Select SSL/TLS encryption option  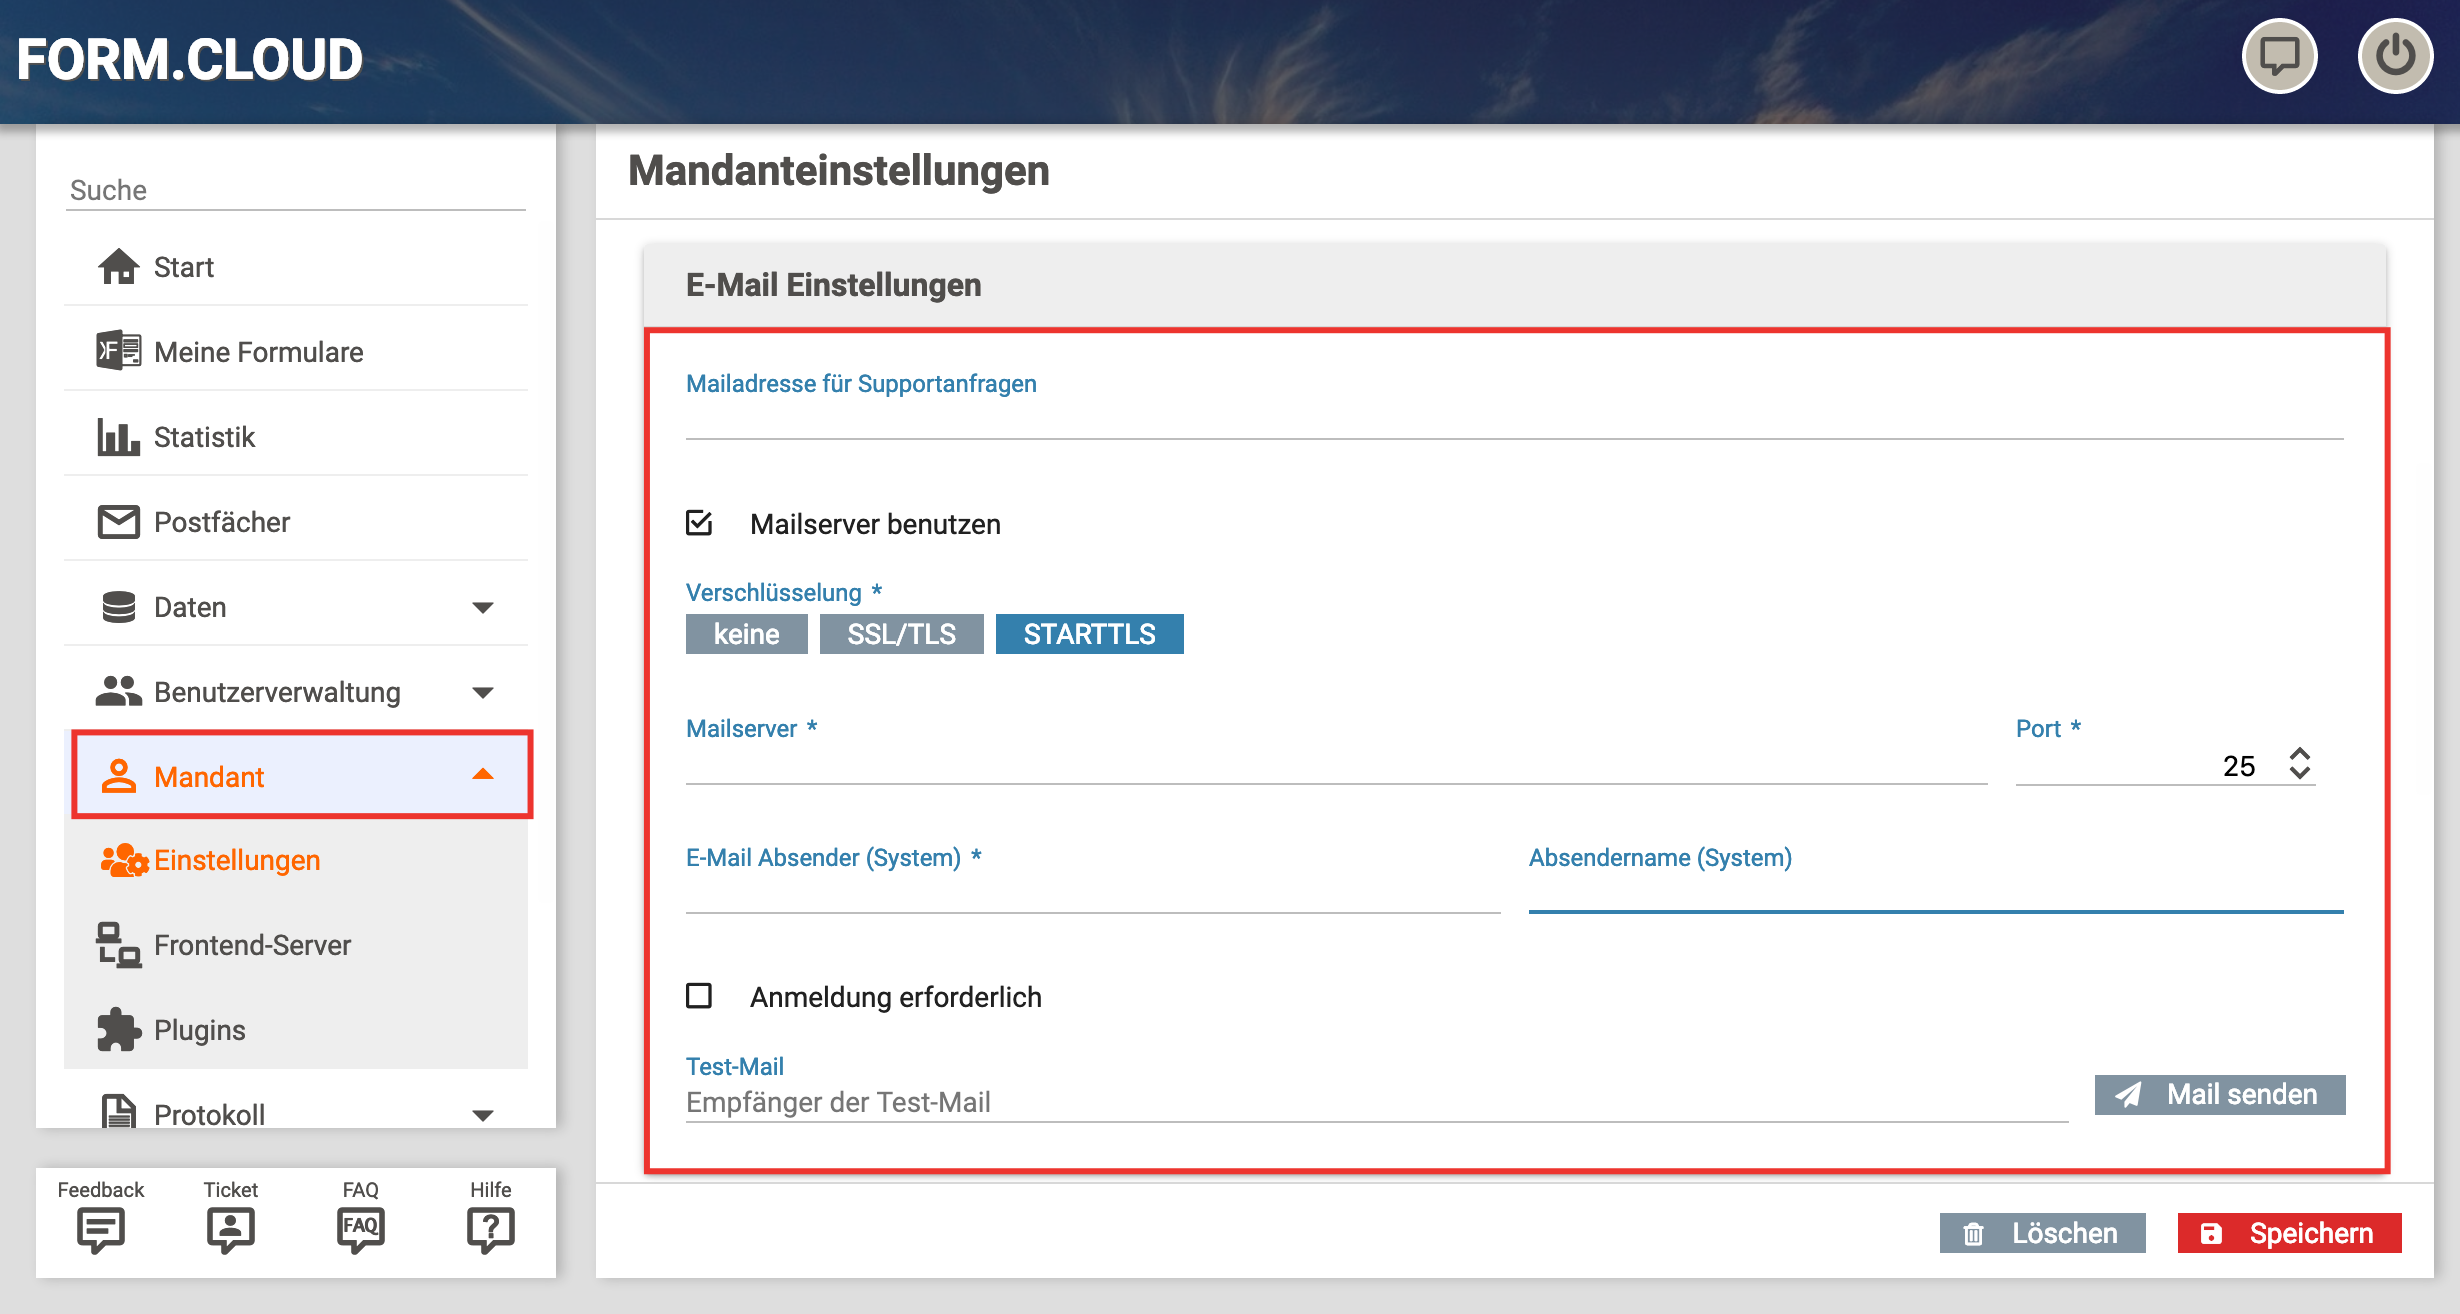[x=901, y=634]
